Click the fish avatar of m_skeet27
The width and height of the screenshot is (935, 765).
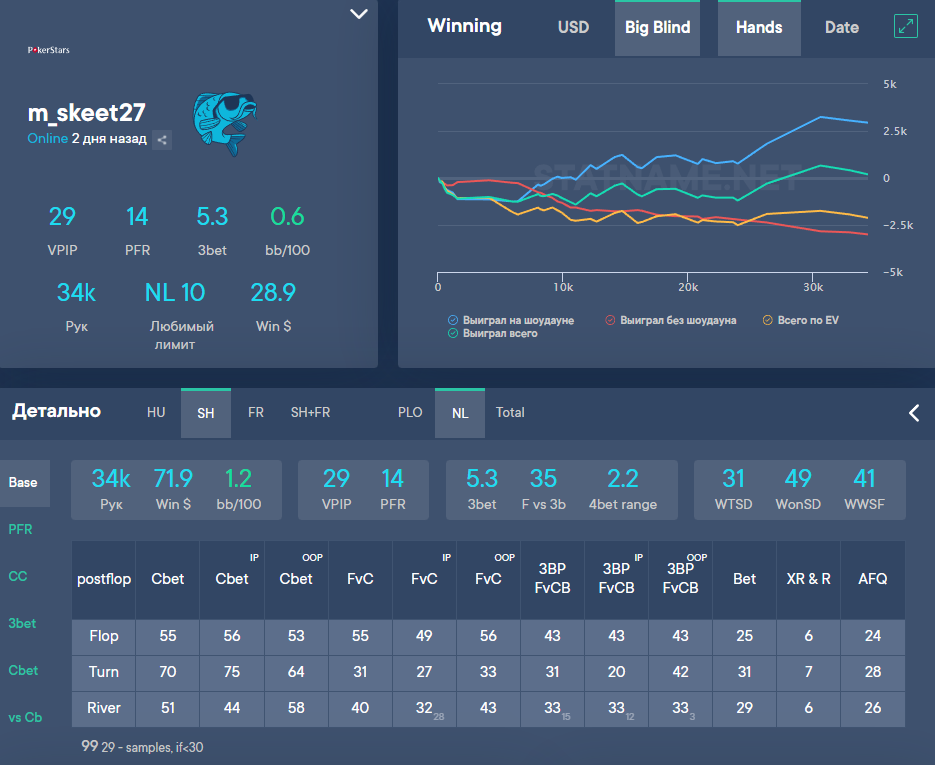click(x=224, y=122)
